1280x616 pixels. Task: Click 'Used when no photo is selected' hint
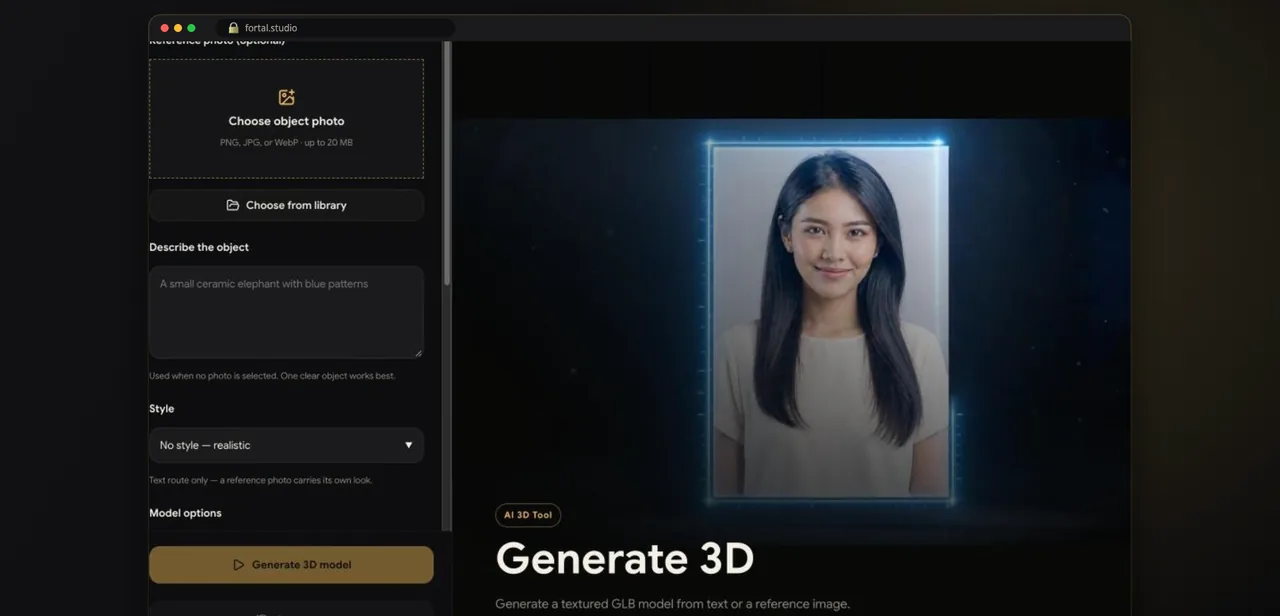tap(272, 376)
